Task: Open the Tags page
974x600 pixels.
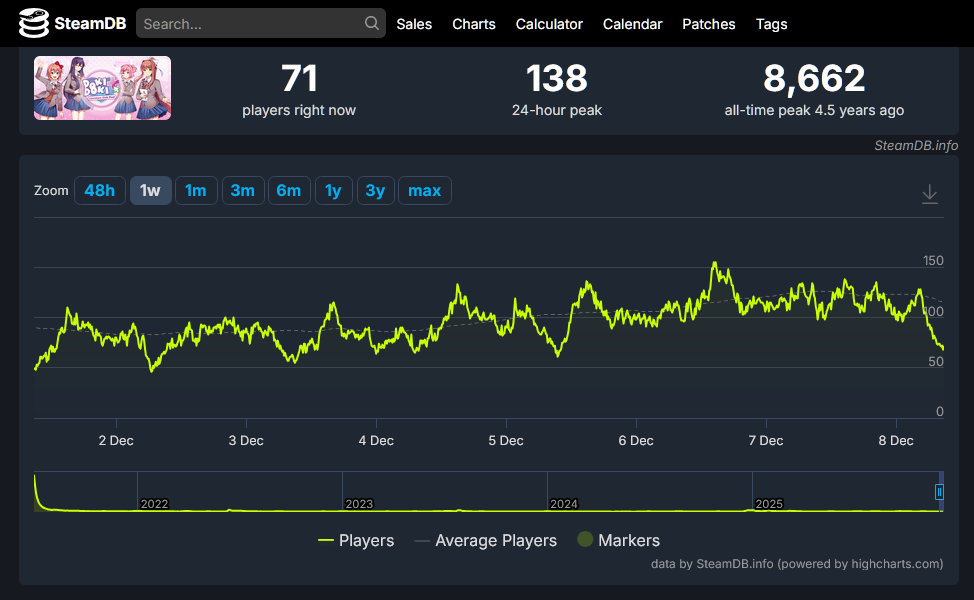Action: click(771, 24)
